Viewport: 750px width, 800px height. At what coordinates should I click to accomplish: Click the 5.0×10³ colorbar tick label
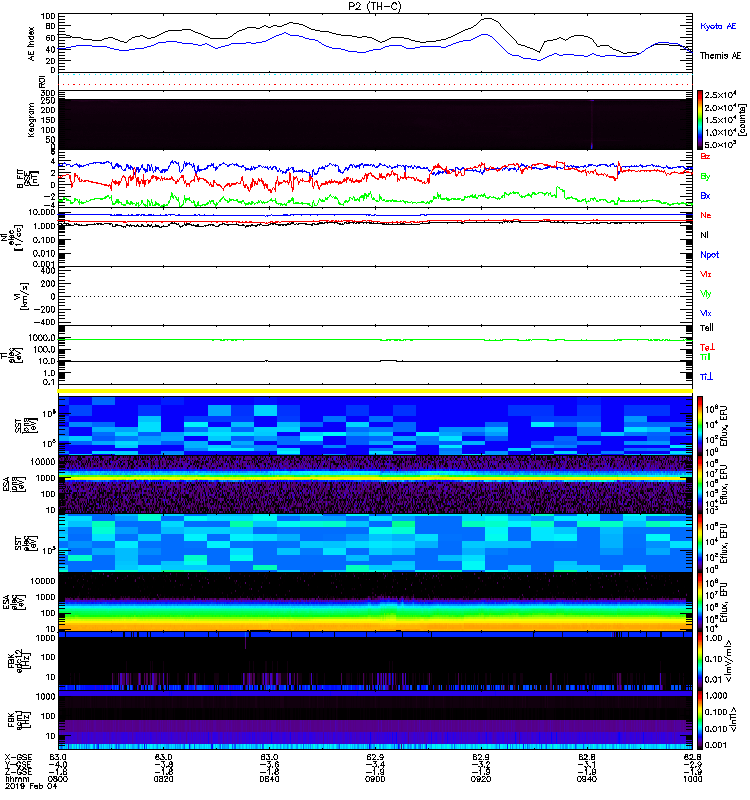click(x=720, y=145)
